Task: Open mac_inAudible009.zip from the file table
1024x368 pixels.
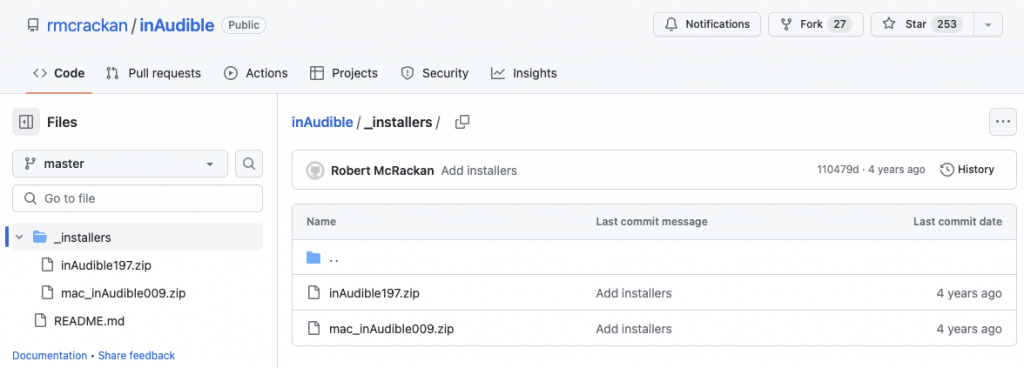Action: (x=391, y=329)
